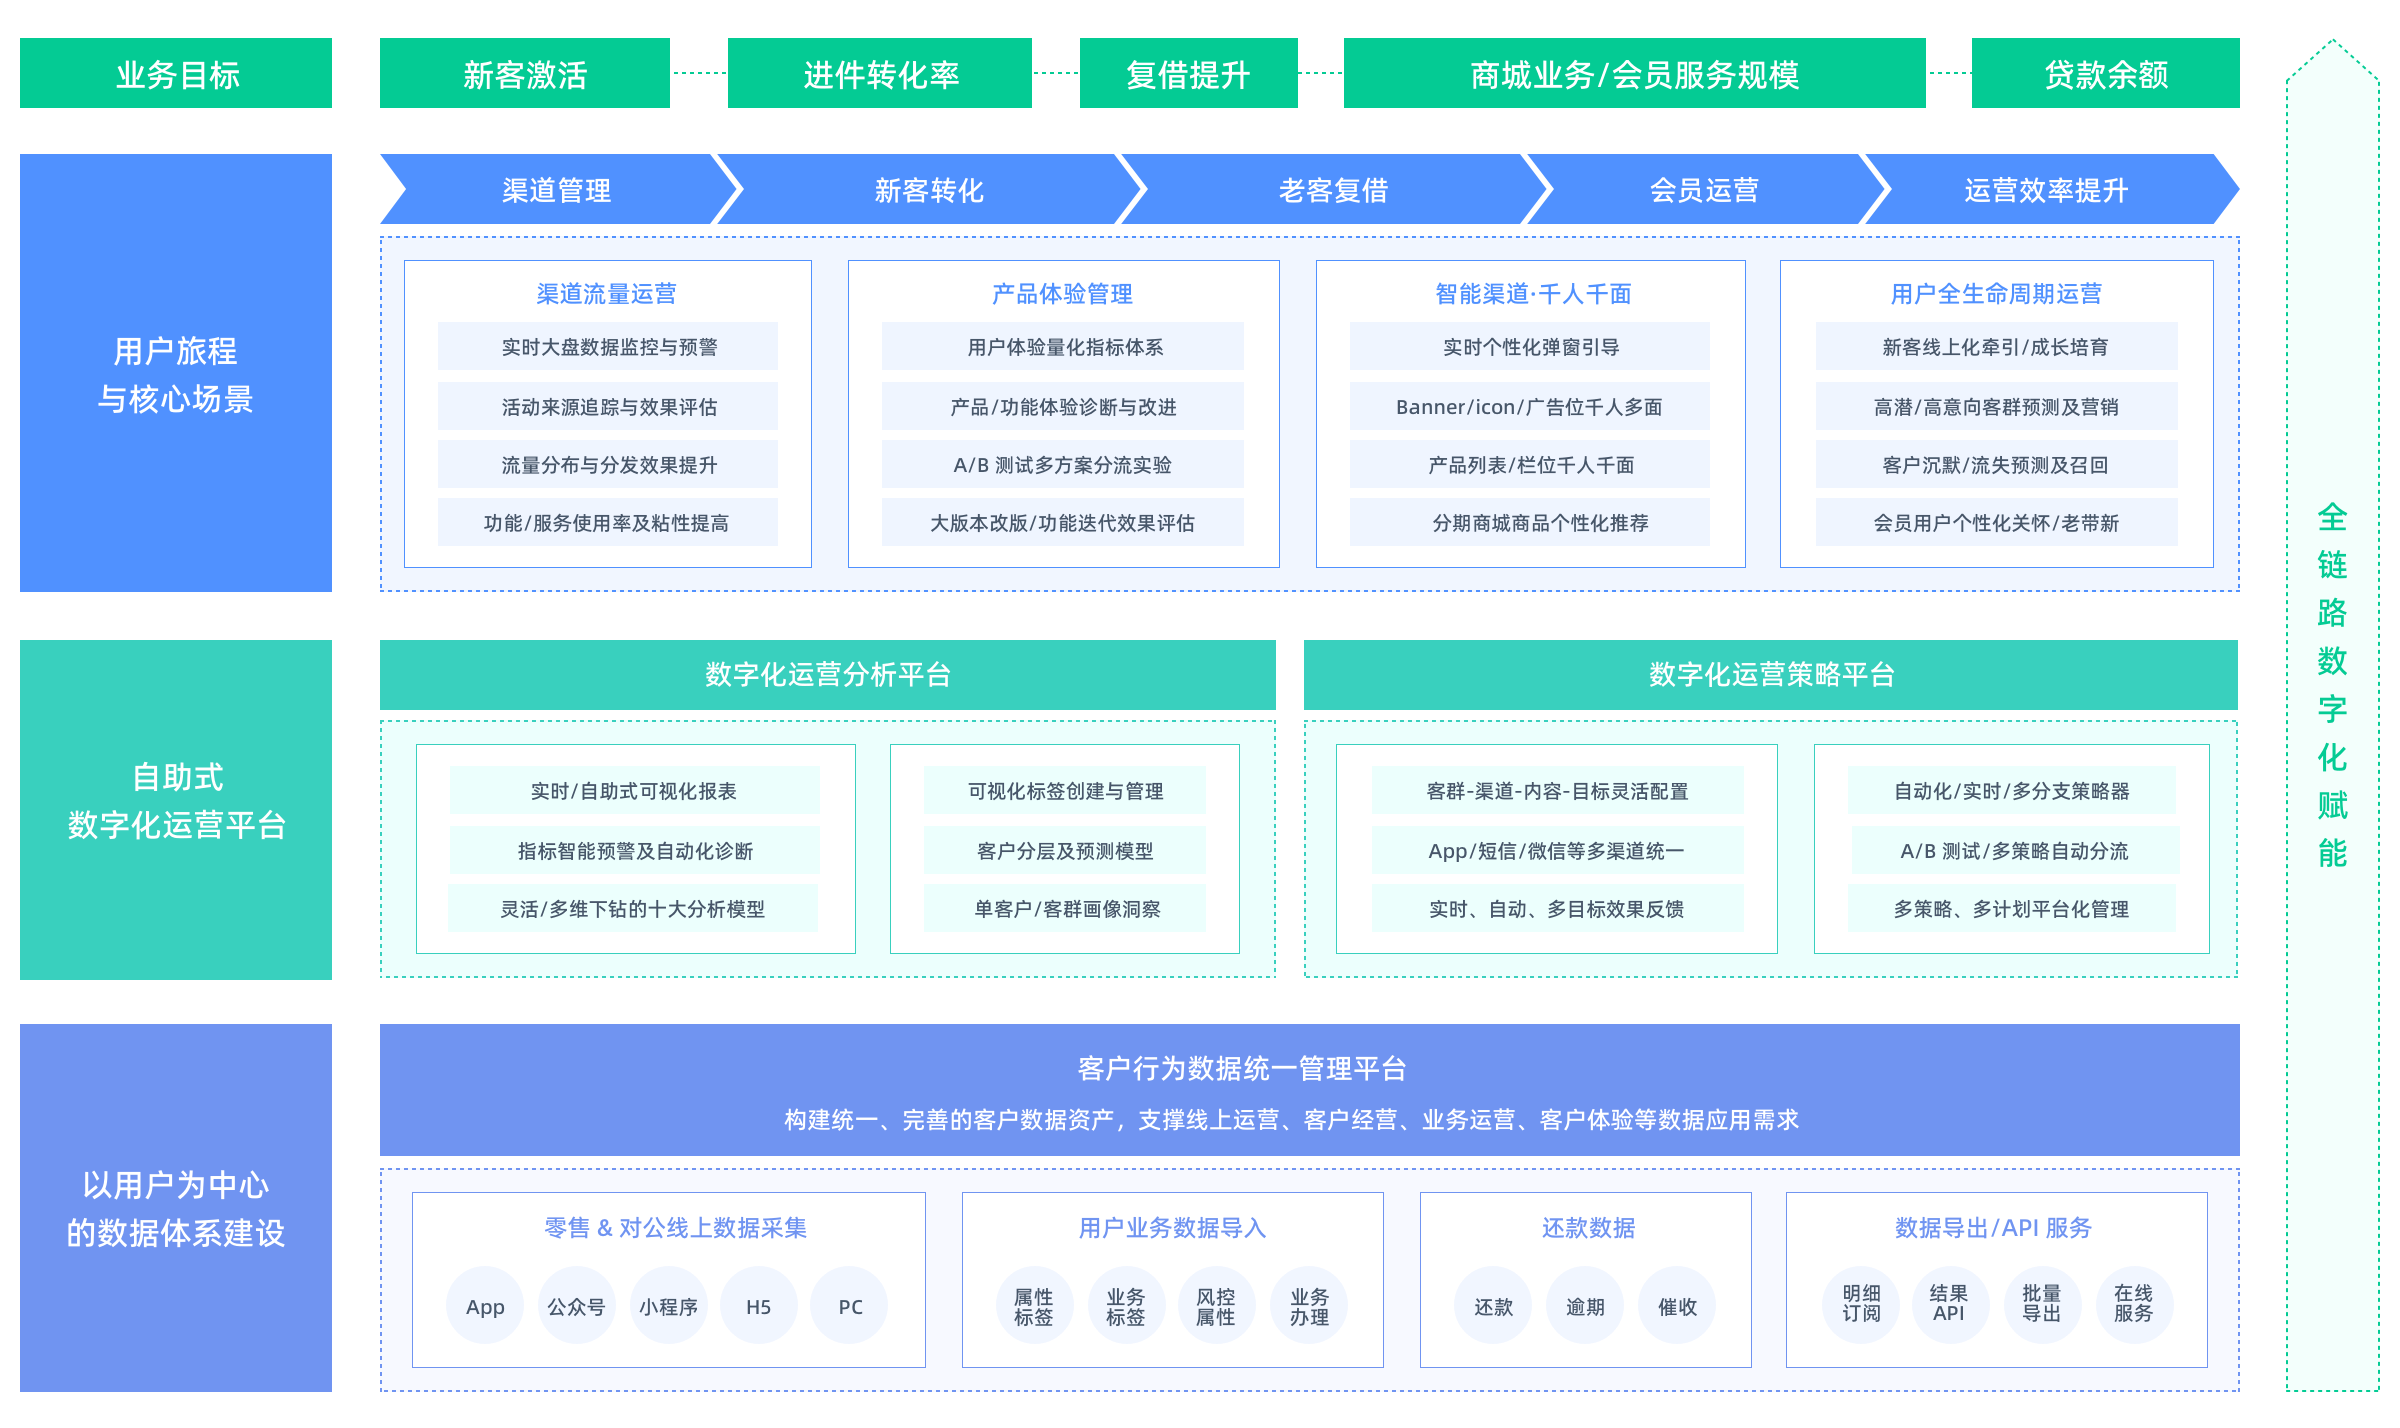Click the 业务目标 header block
This screenshot has height=1428, width=2400.
click(x=176, y=73)
